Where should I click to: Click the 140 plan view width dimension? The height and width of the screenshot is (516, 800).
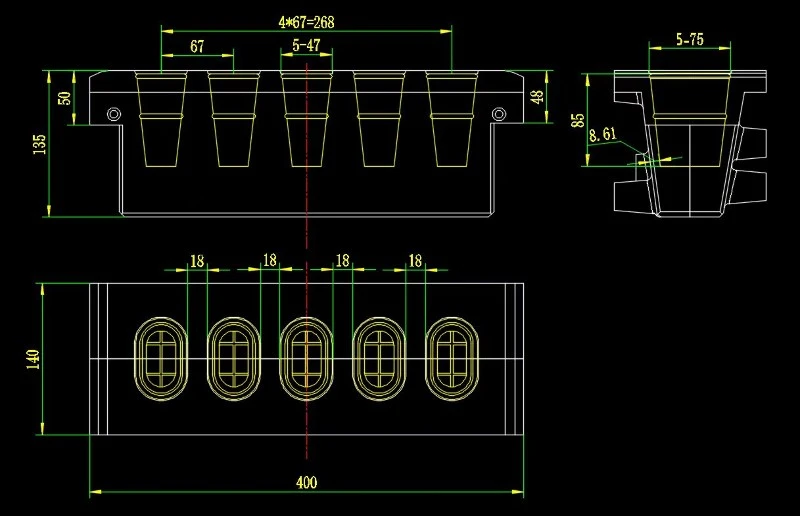click(33, 359)
